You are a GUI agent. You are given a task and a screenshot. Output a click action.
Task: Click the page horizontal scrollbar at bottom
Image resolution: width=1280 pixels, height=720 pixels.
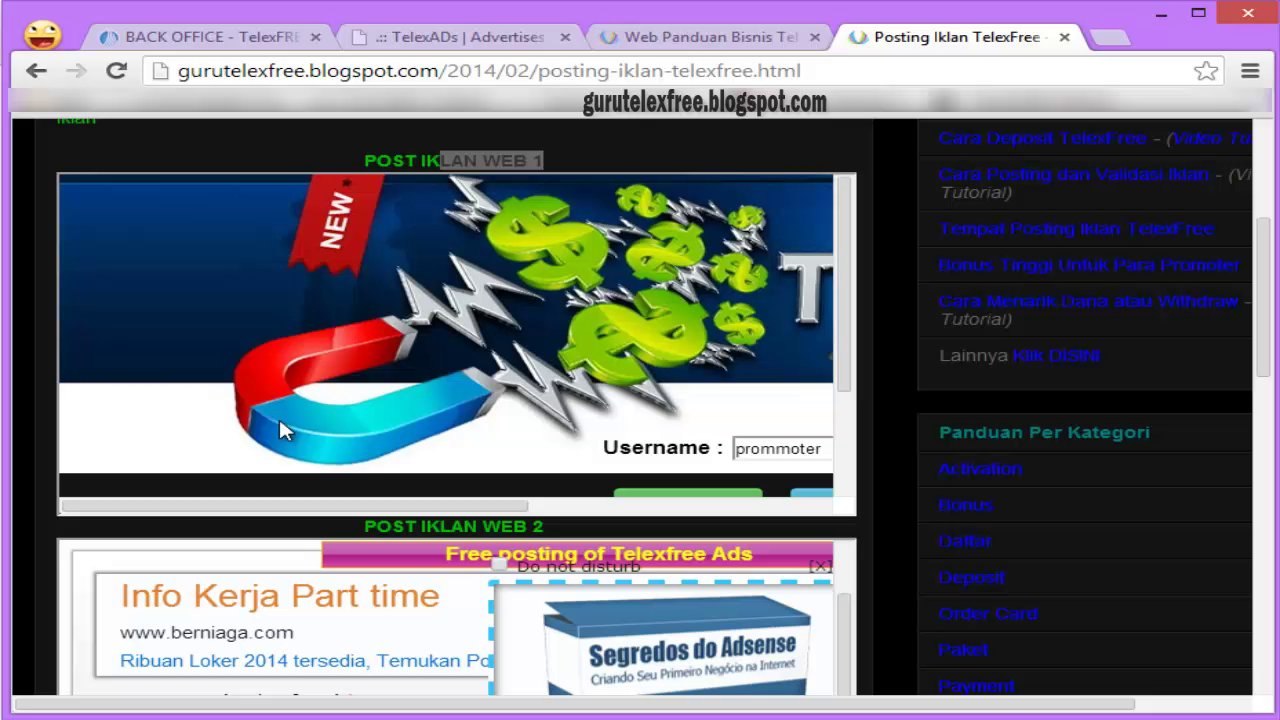pyautogui.click(x=574, y=703)
